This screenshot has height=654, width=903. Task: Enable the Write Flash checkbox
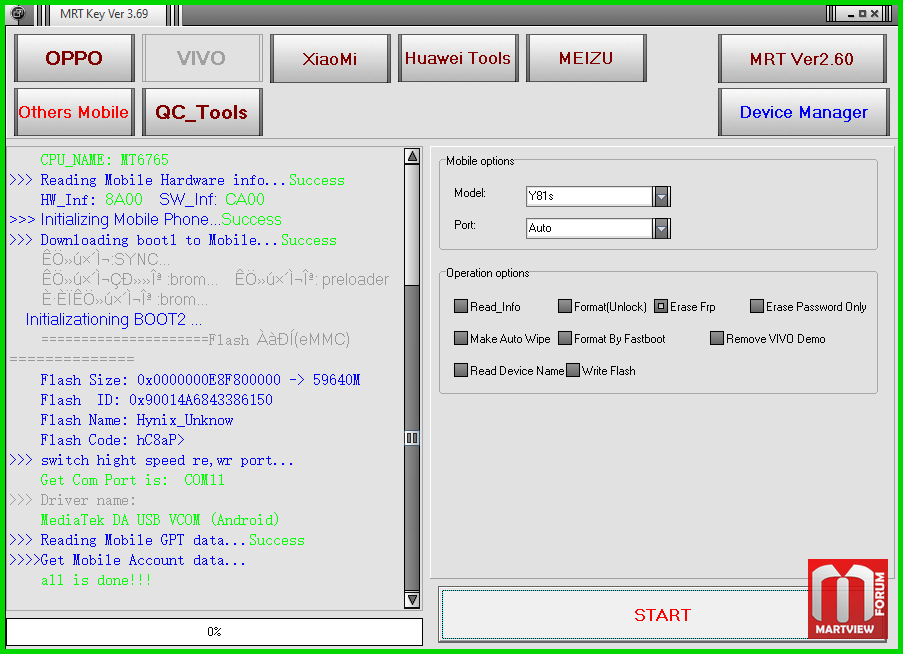tap(573, 370)
